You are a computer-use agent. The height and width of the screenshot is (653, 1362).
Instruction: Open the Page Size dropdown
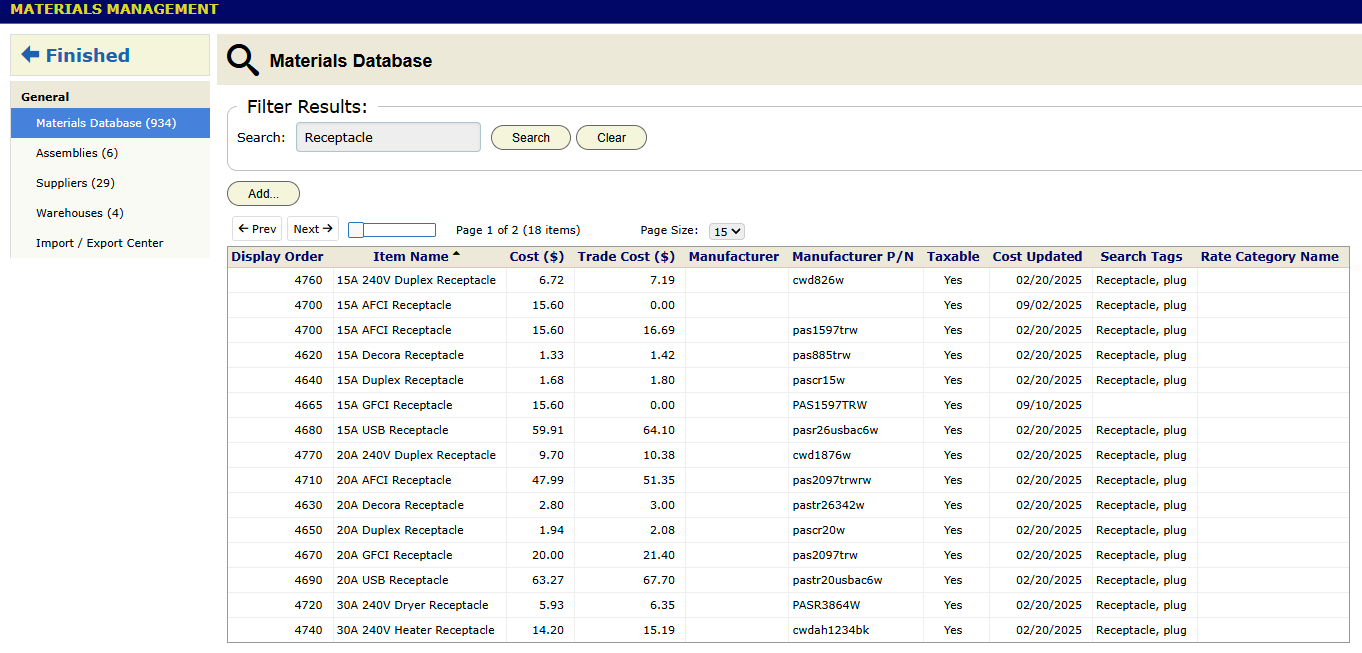[727, 231]
